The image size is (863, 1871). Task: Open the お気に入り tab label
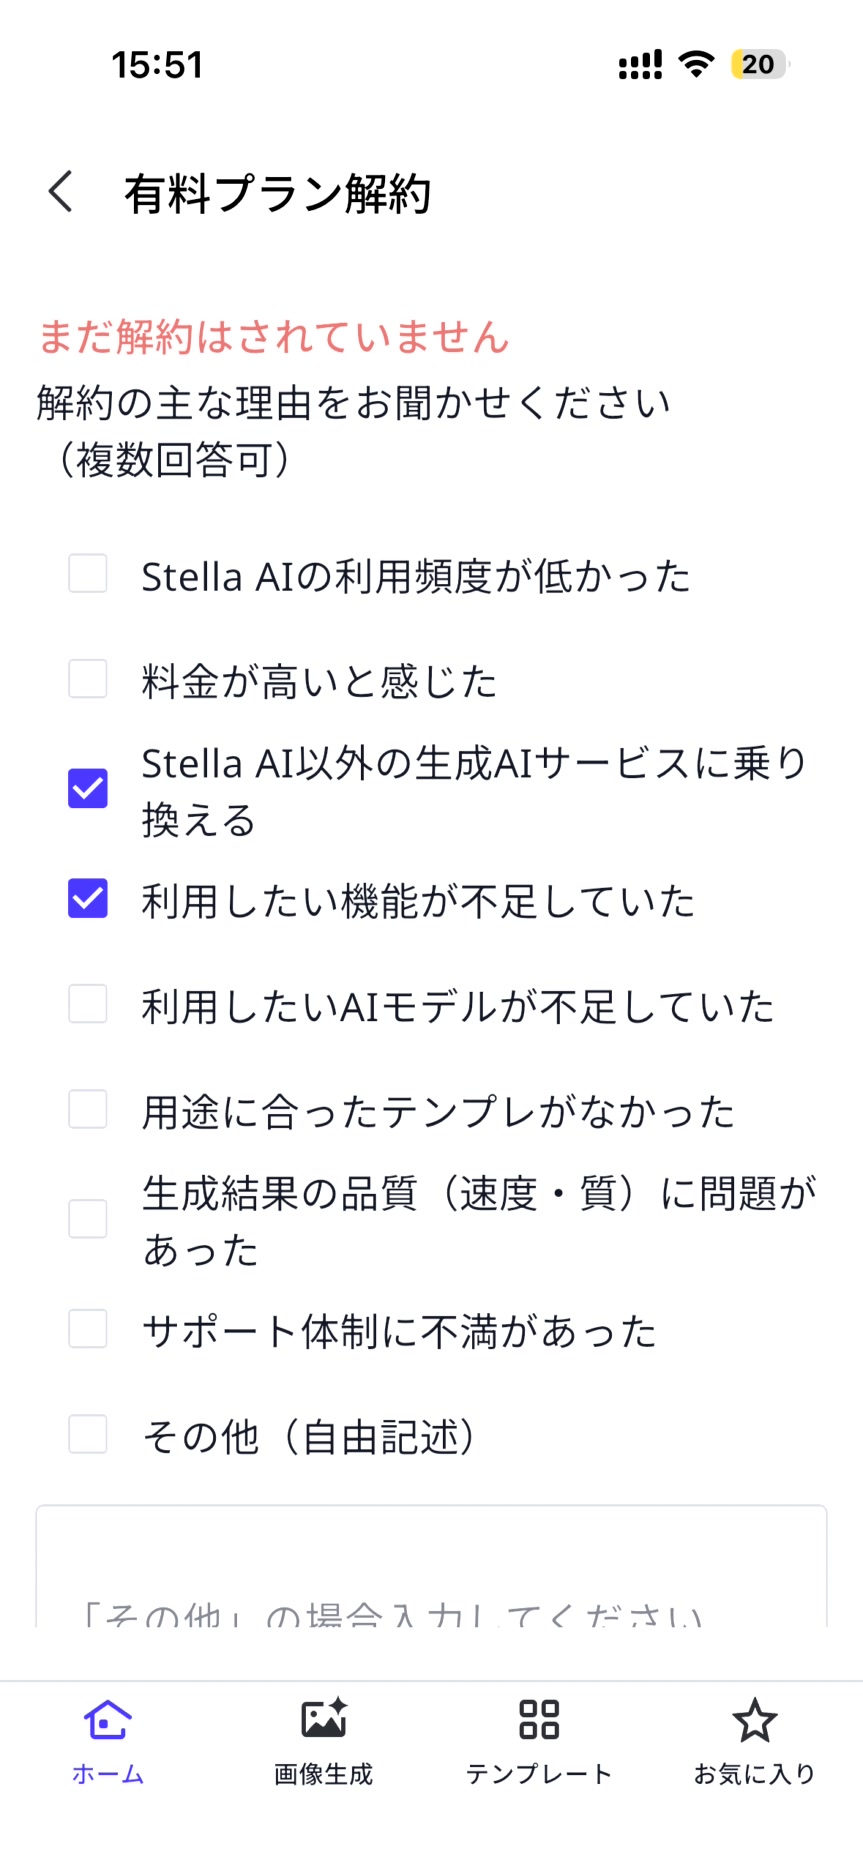point(754,1774)
